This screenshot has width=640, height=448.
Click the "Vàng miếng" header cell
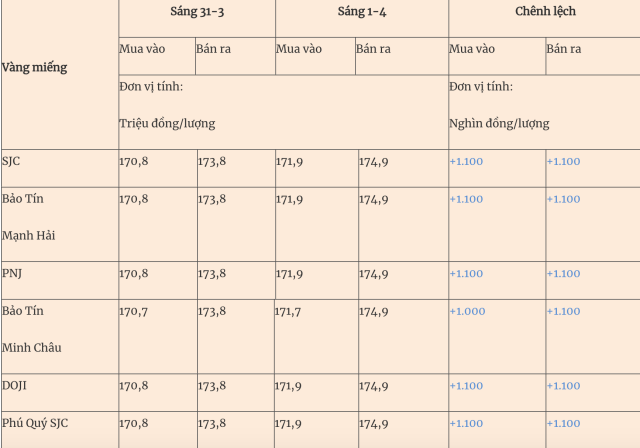coord(35,68)
